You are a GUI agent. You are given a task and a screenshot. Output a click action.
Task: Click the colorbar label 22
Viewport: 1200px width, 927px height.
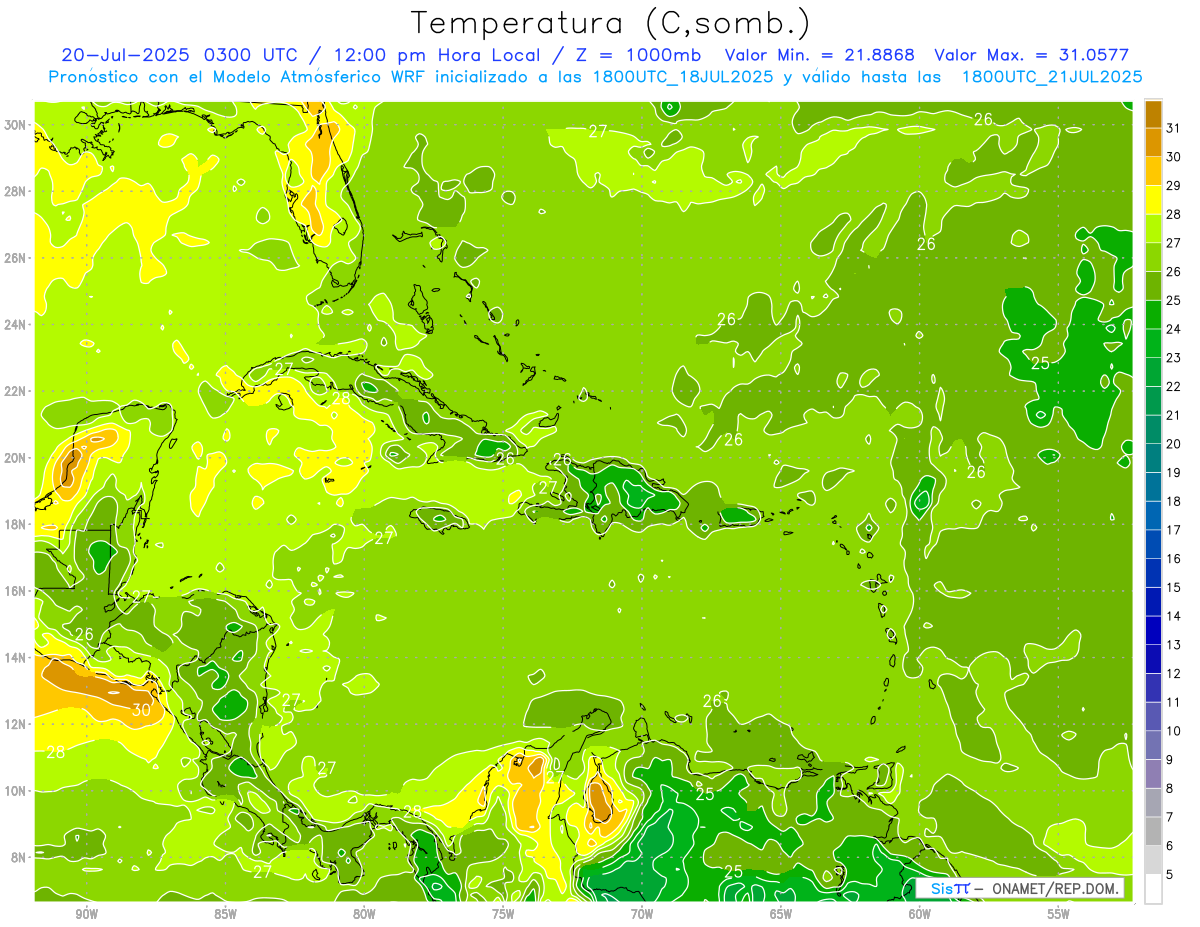1174,387
